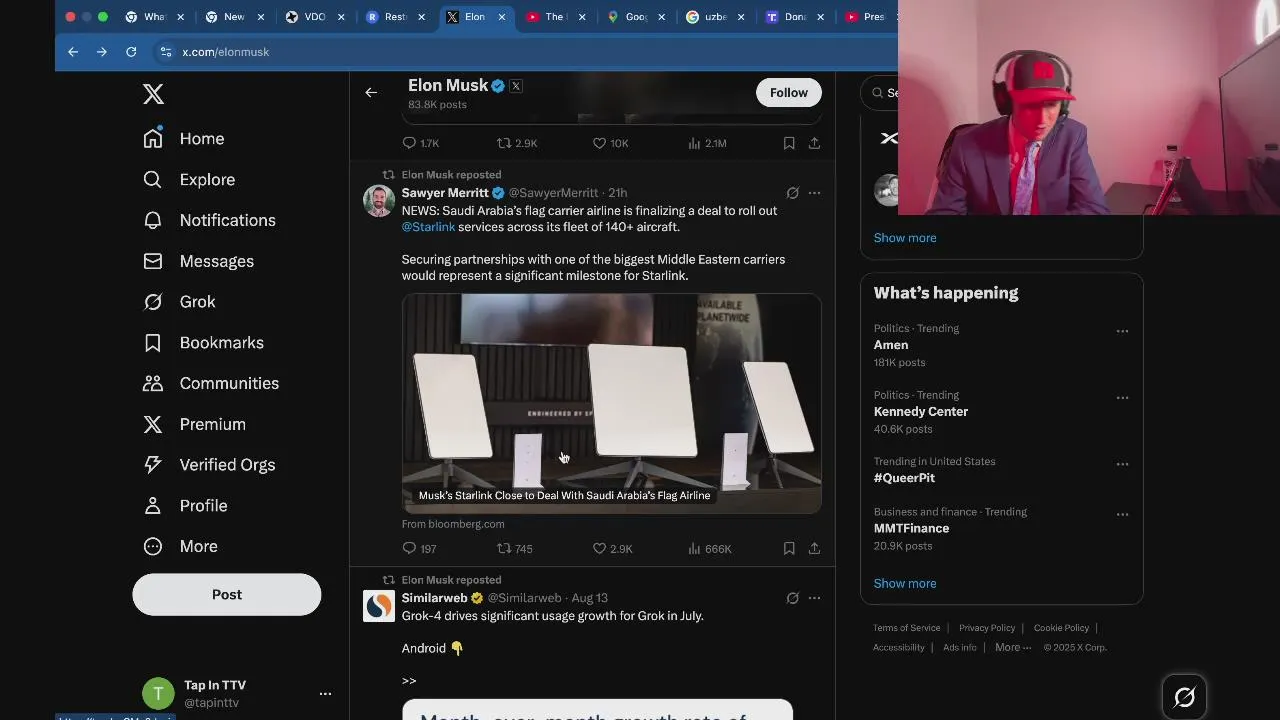Click the Post button
This screenshot has height=720, width=1280.
[227, 594]
